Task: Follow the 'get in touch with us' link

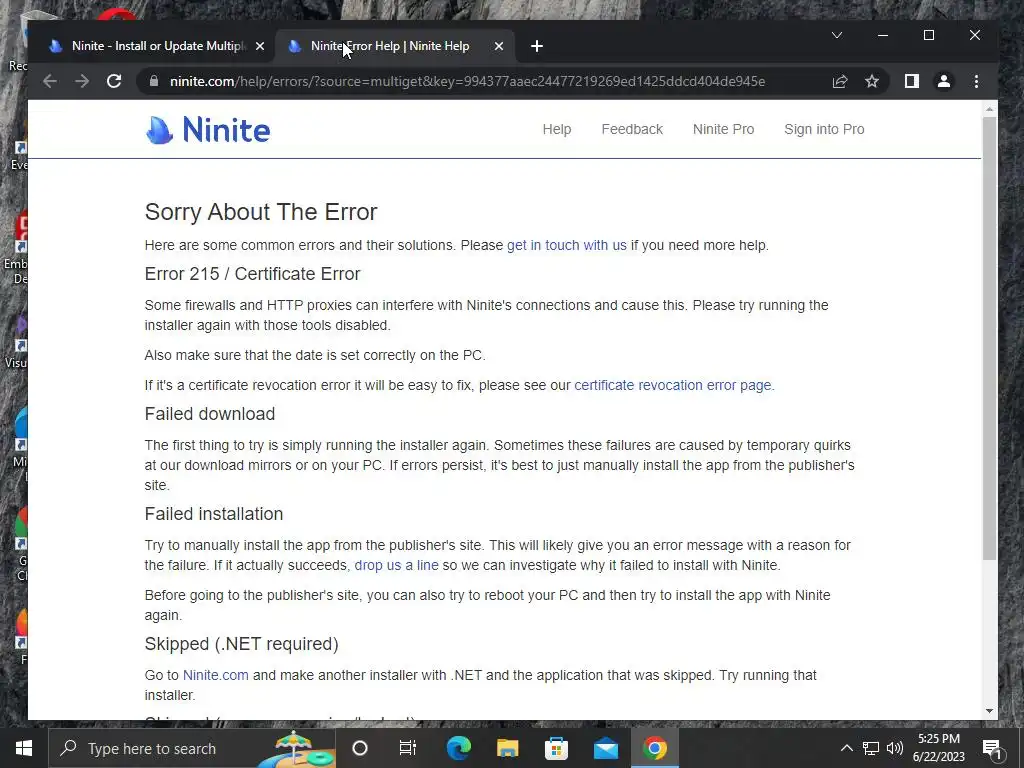Action: (567, 246)
